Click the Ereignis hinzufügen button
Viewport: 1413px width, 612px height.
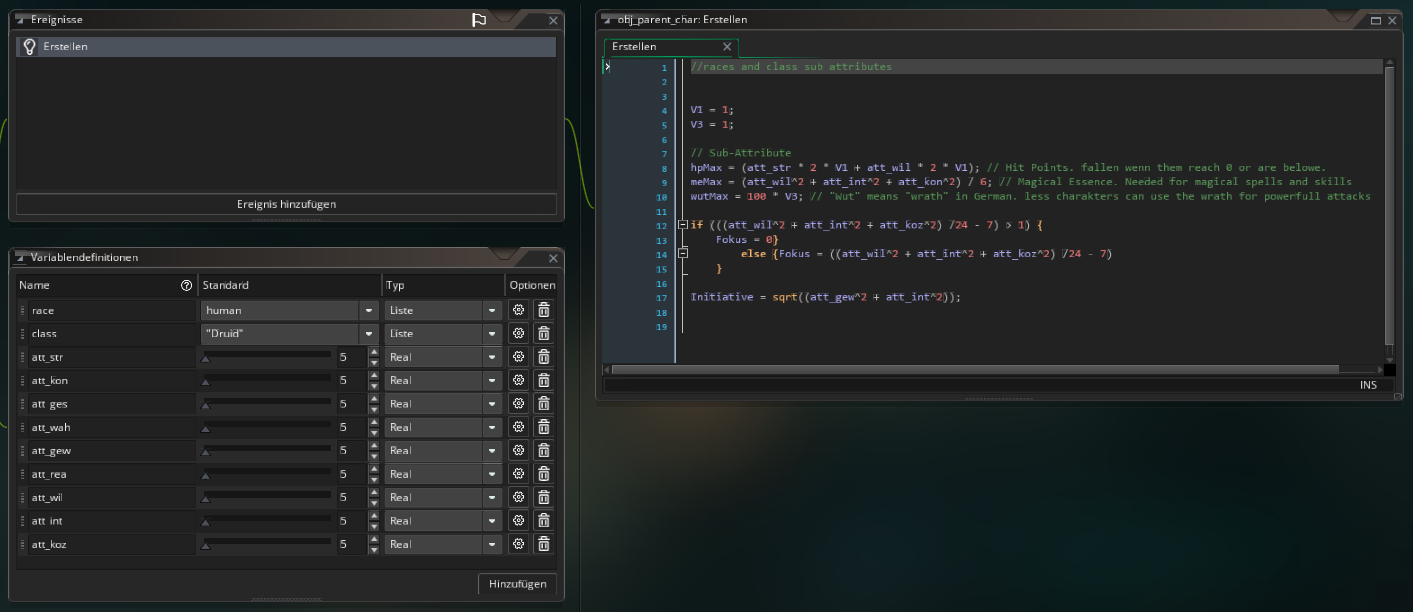(286, 204)
